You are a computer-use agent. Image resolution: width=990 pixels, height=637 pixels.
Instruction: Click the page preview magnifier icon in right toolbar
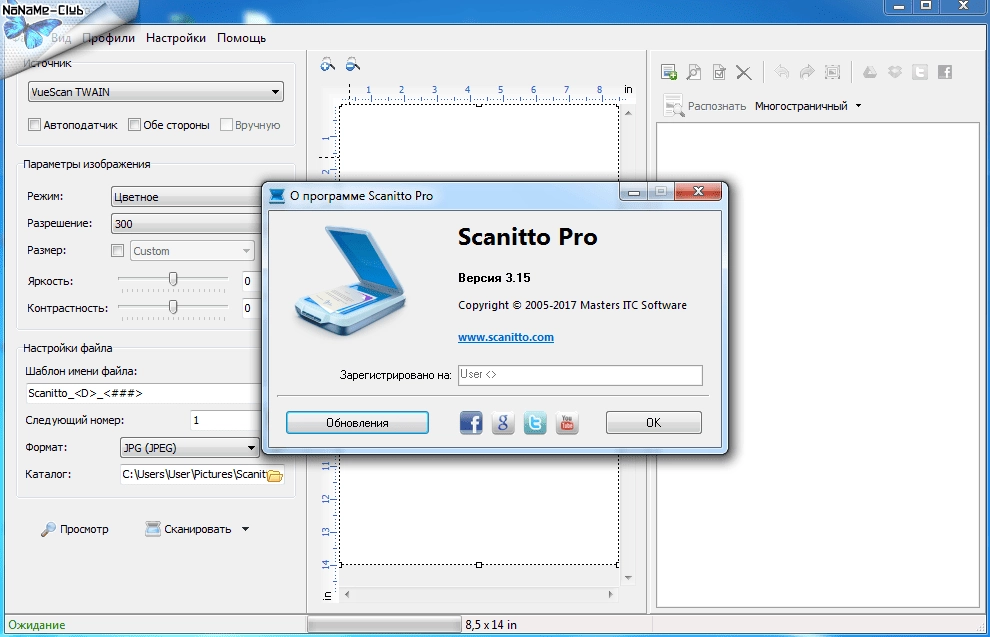(694, 72)
